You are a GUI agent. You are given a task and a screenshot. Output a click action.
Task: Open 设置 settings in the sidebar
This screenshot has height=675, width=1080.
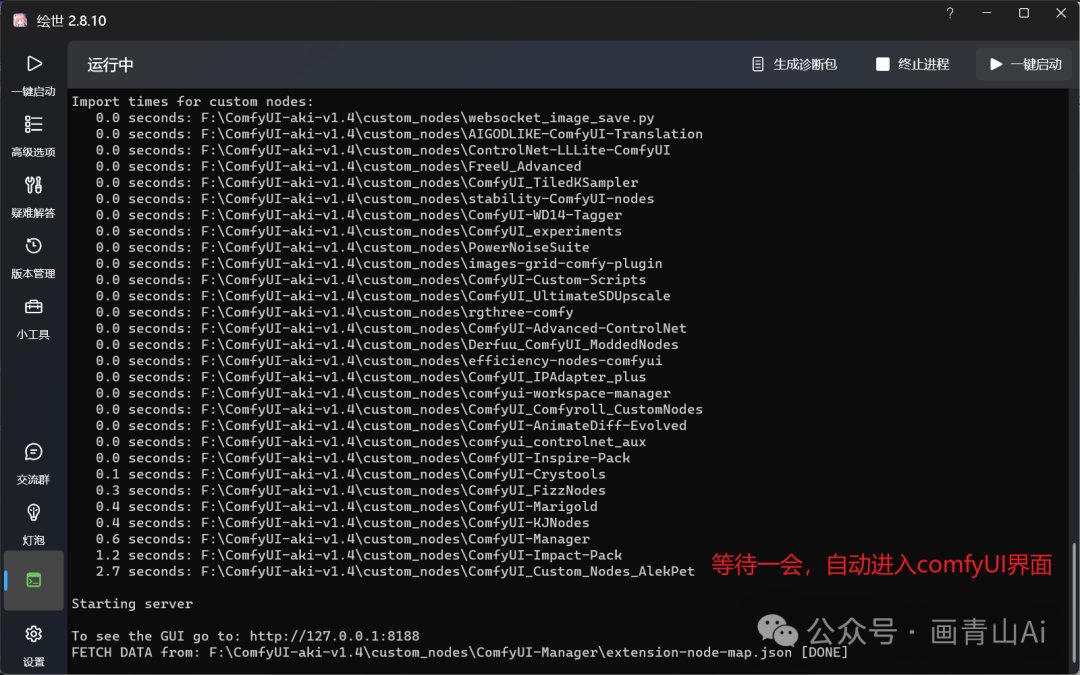click(33, 645)
